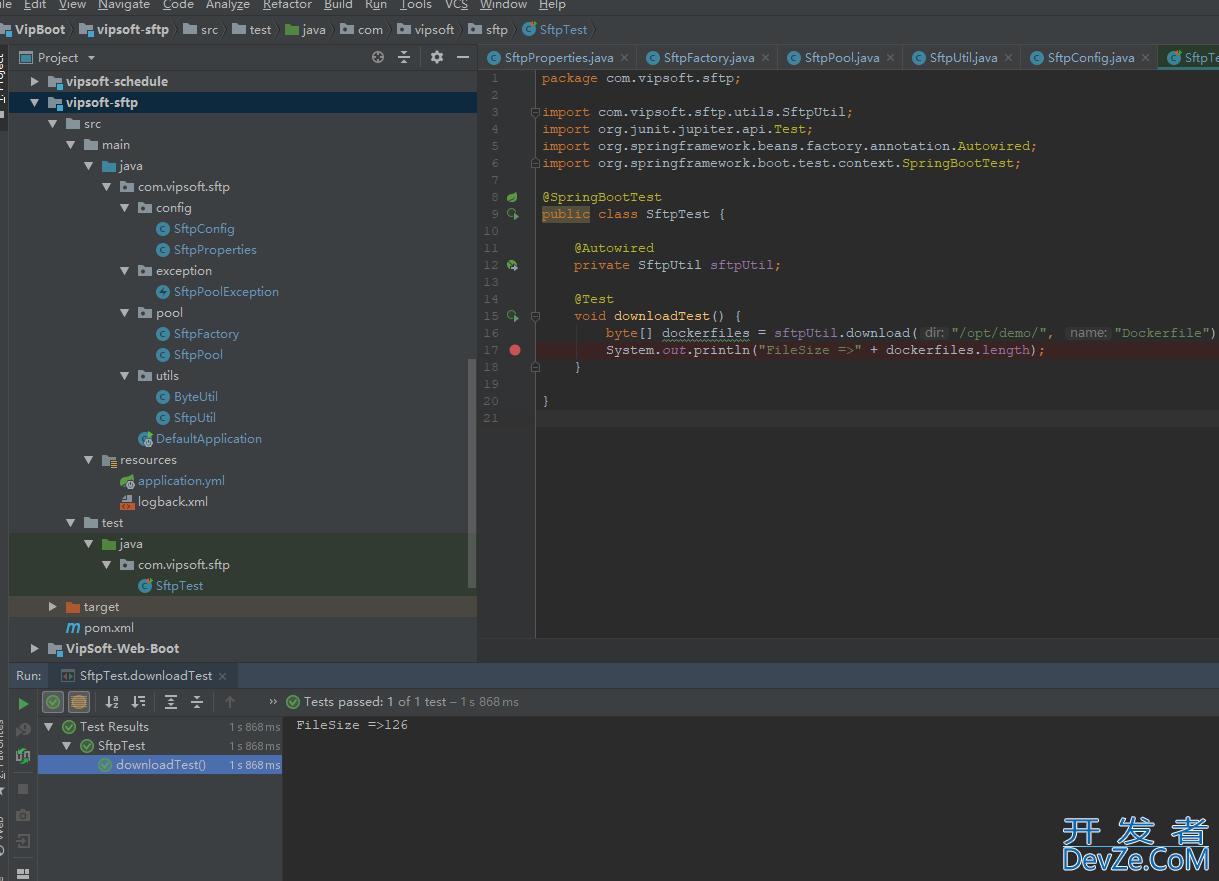Expand the target folder

(53, 607)
